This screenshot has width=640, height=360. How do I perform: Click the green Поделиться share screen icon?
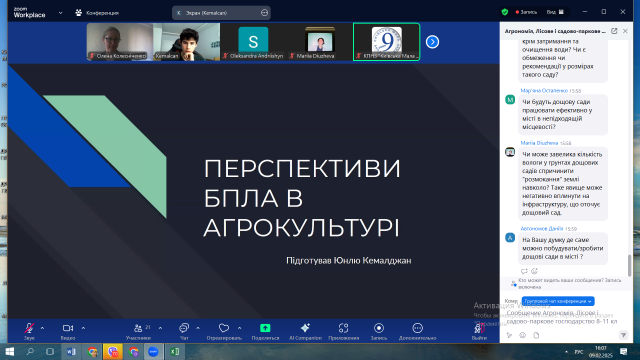click(265, 328)
